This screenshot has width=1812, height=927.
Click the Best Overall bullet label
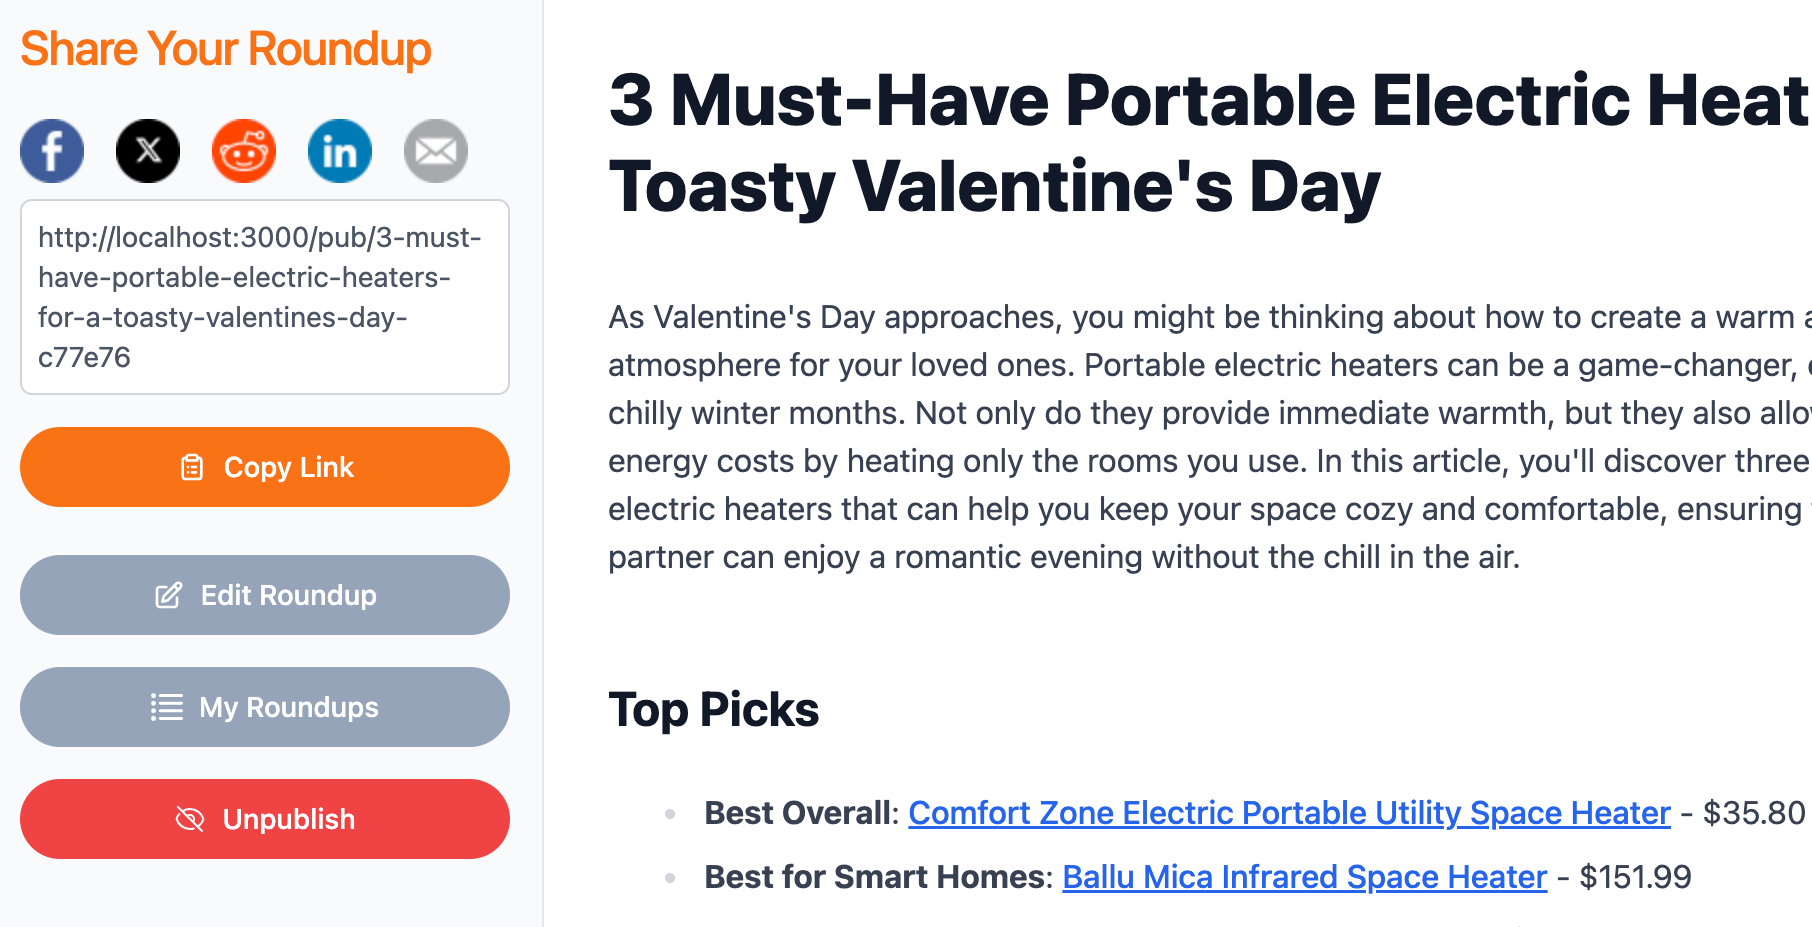point(795,813)
